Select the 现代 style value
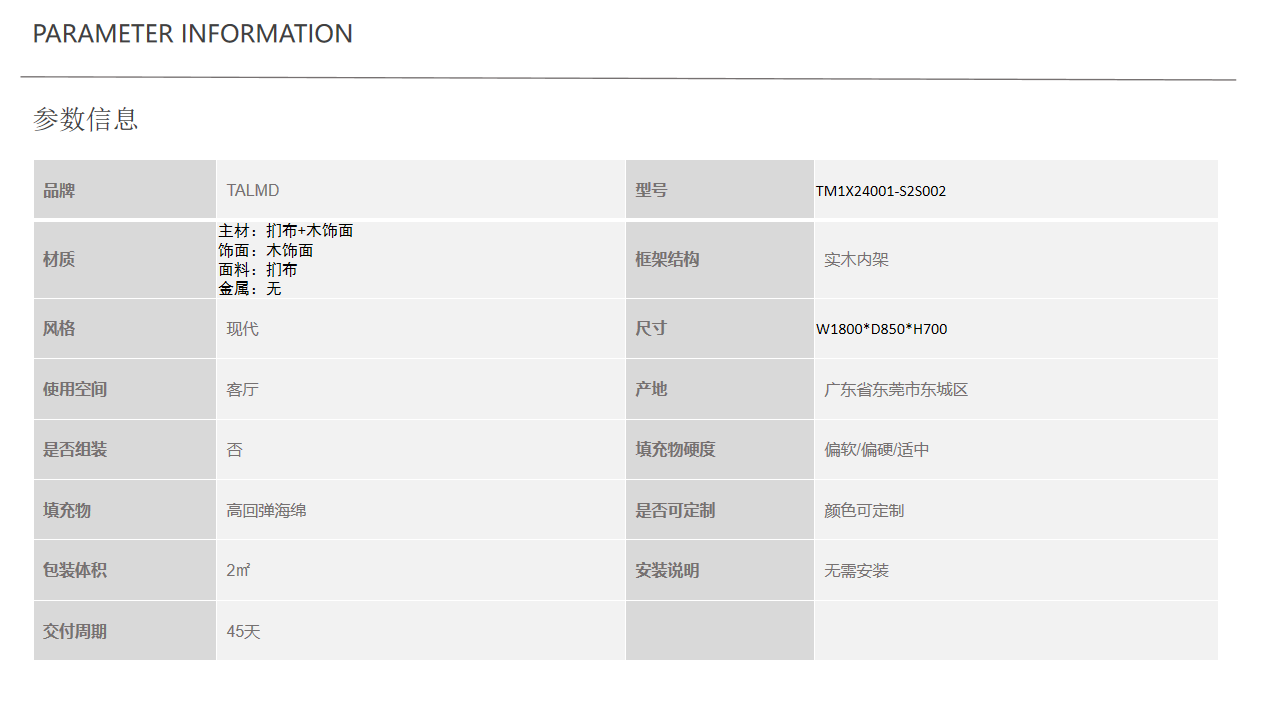This screenshot has width=1280, height=720. click(x=243, y=329)
